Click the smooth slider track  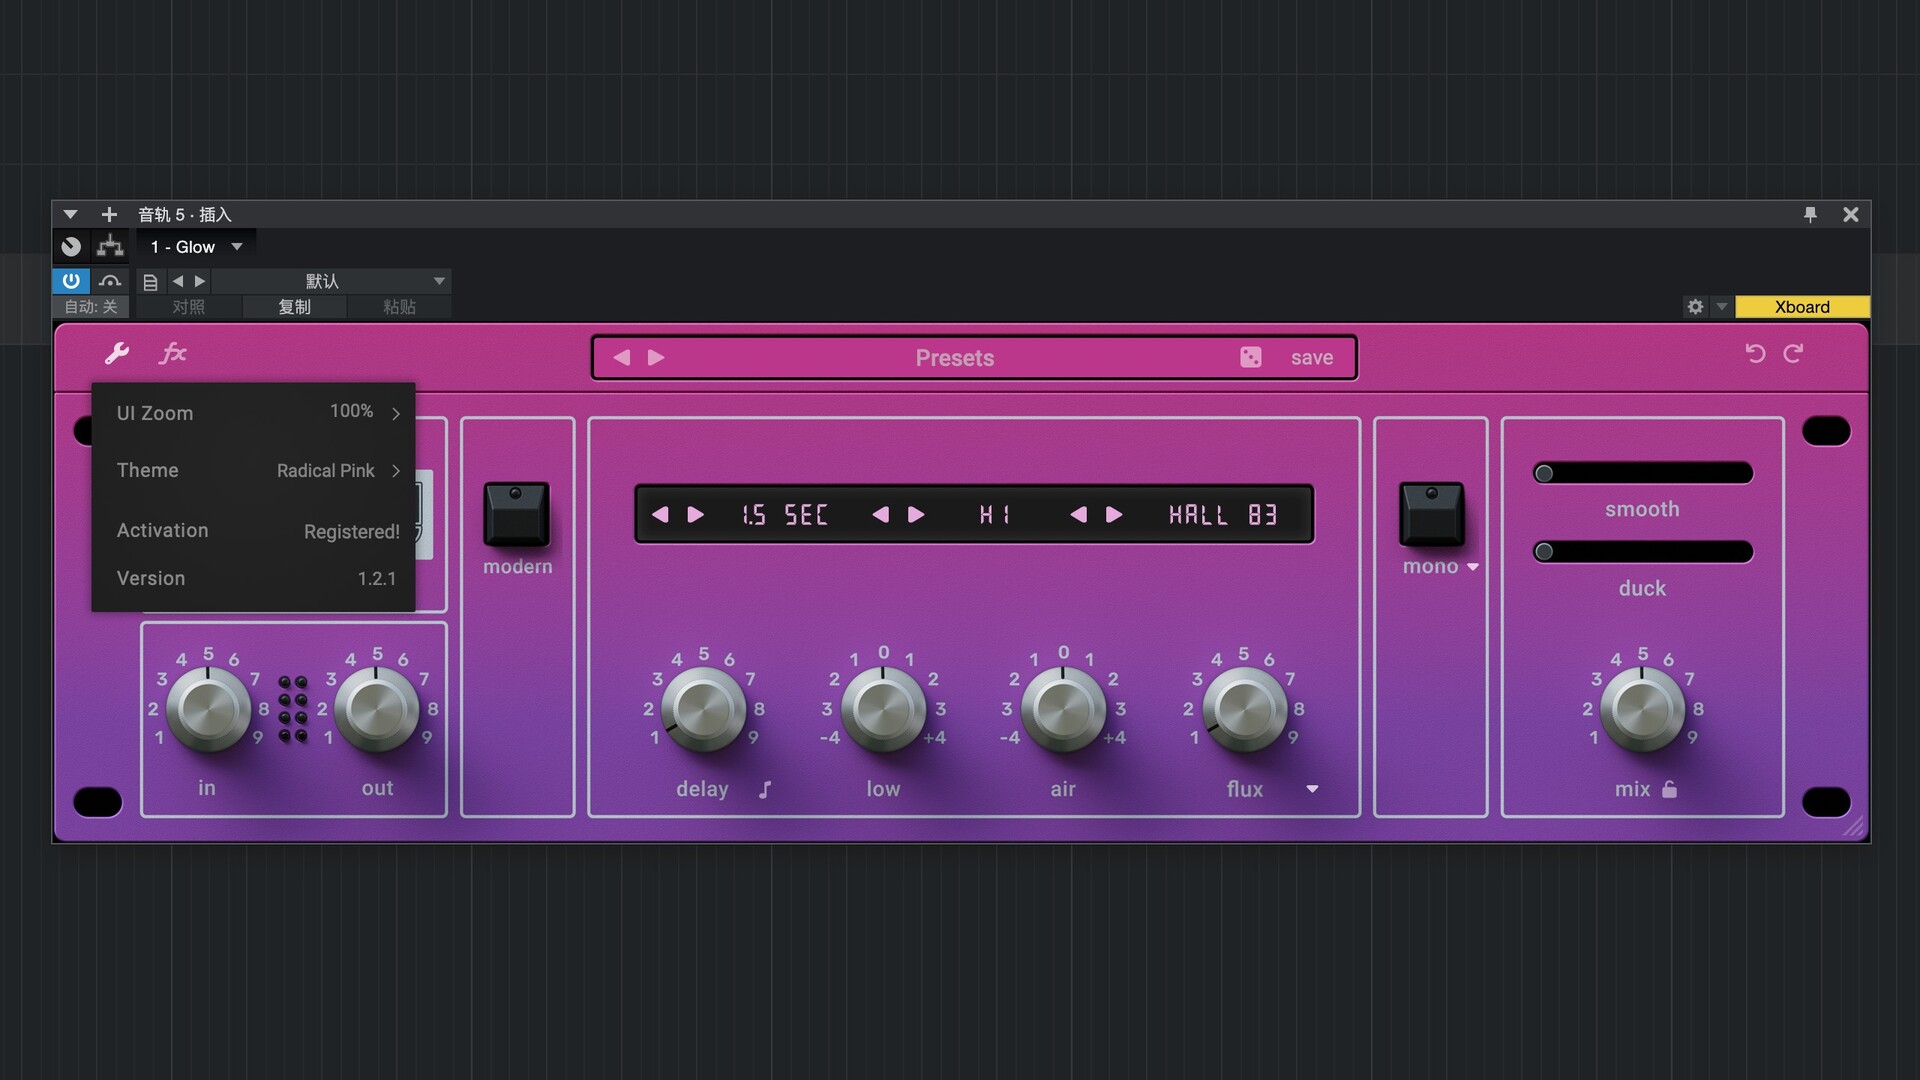pyautogui.click(x=1642, y=473)
